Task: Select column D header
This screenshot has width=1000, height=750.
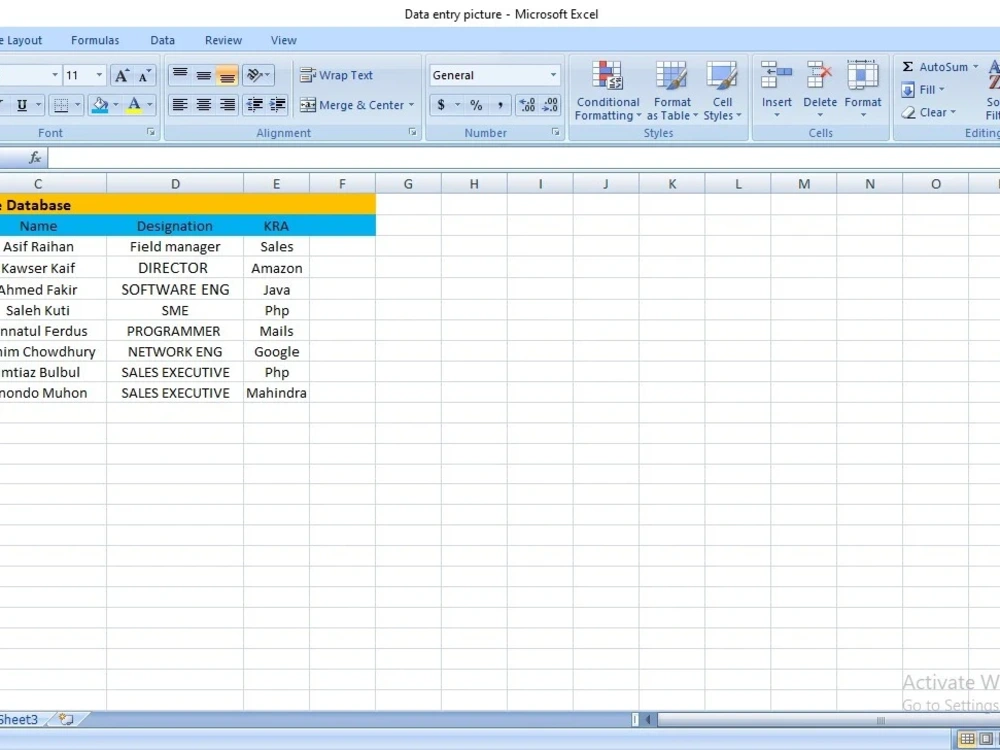Action: coord(175,184)
